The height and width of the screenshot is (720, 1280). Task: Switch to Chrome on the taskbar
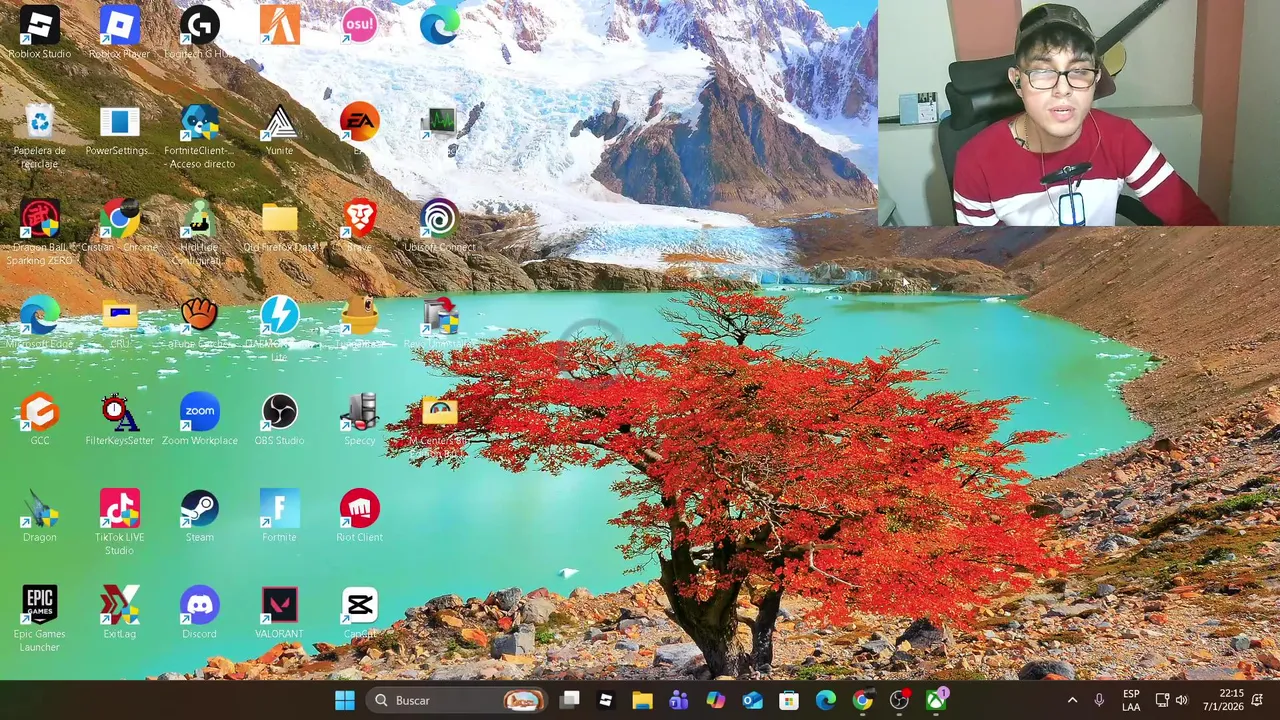click(x=863, y=700)
